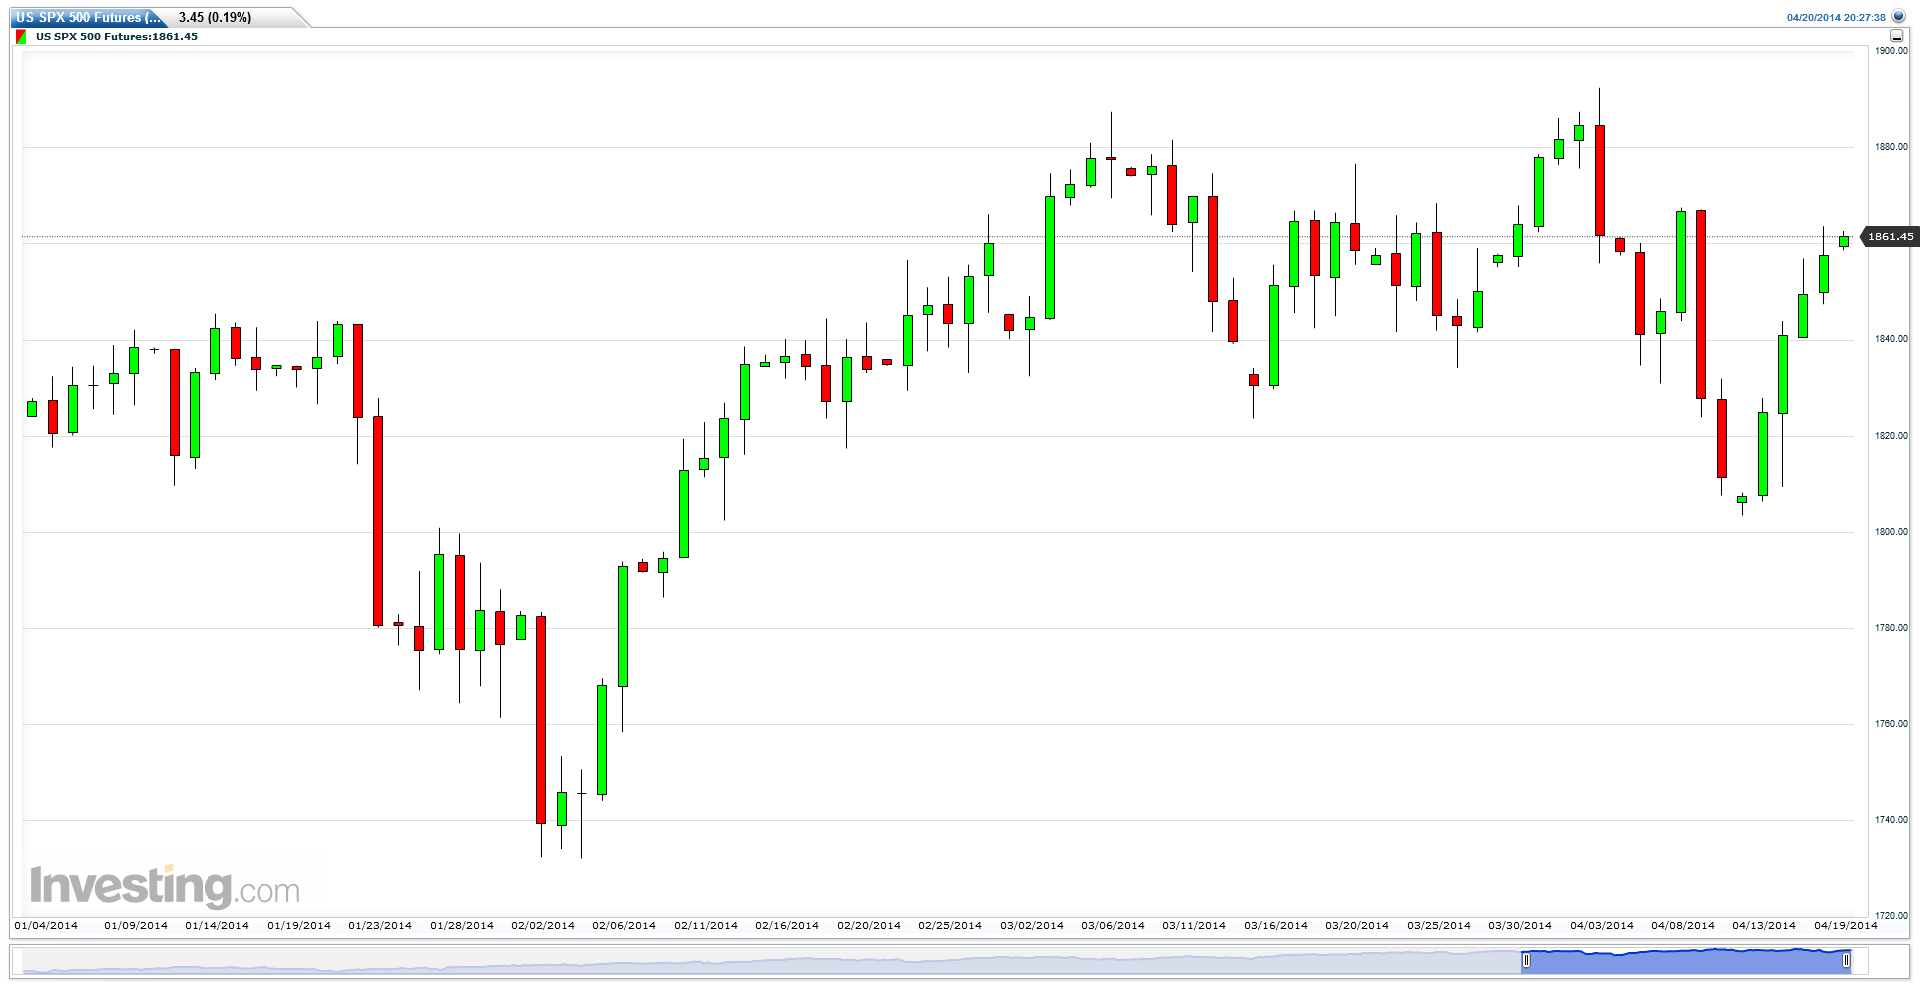The width and height of the screenshot is (1920, 987).
Task: Click the highlighted blue range in the navigator
Action: [1686, 960]
